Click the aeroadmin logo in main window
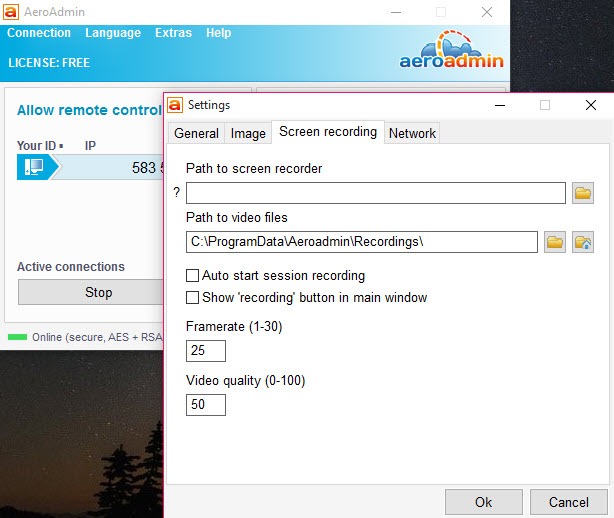Image resolution: width=614 pixels, height=518 pixels. [x=451, y=50]
